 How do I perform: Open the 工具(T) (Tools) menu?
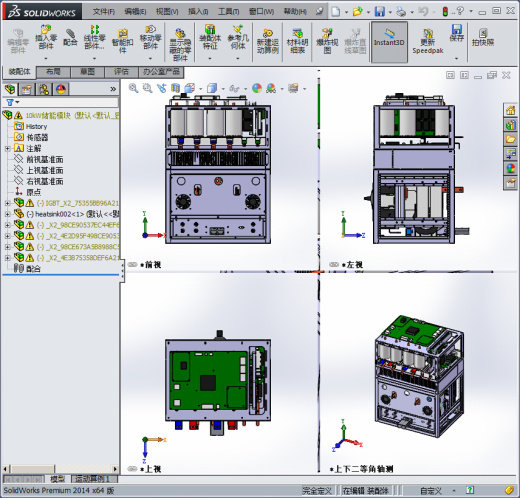click(228, 12)
